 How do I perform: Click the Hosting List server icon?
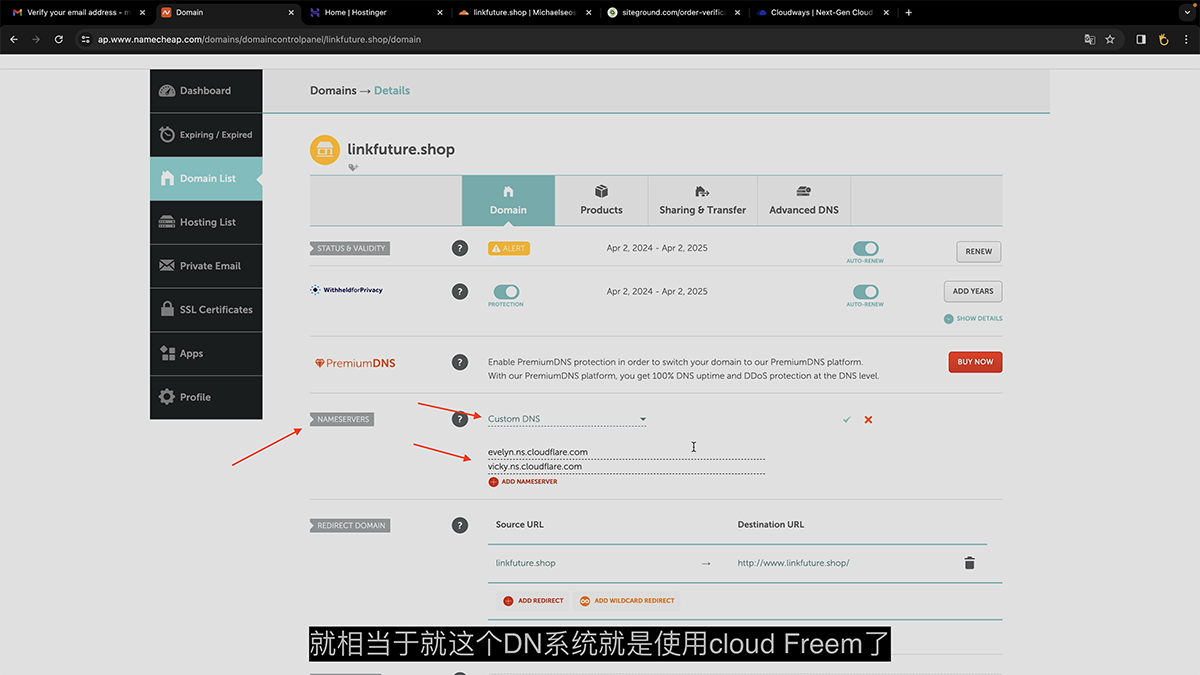(x=167, y=222)
